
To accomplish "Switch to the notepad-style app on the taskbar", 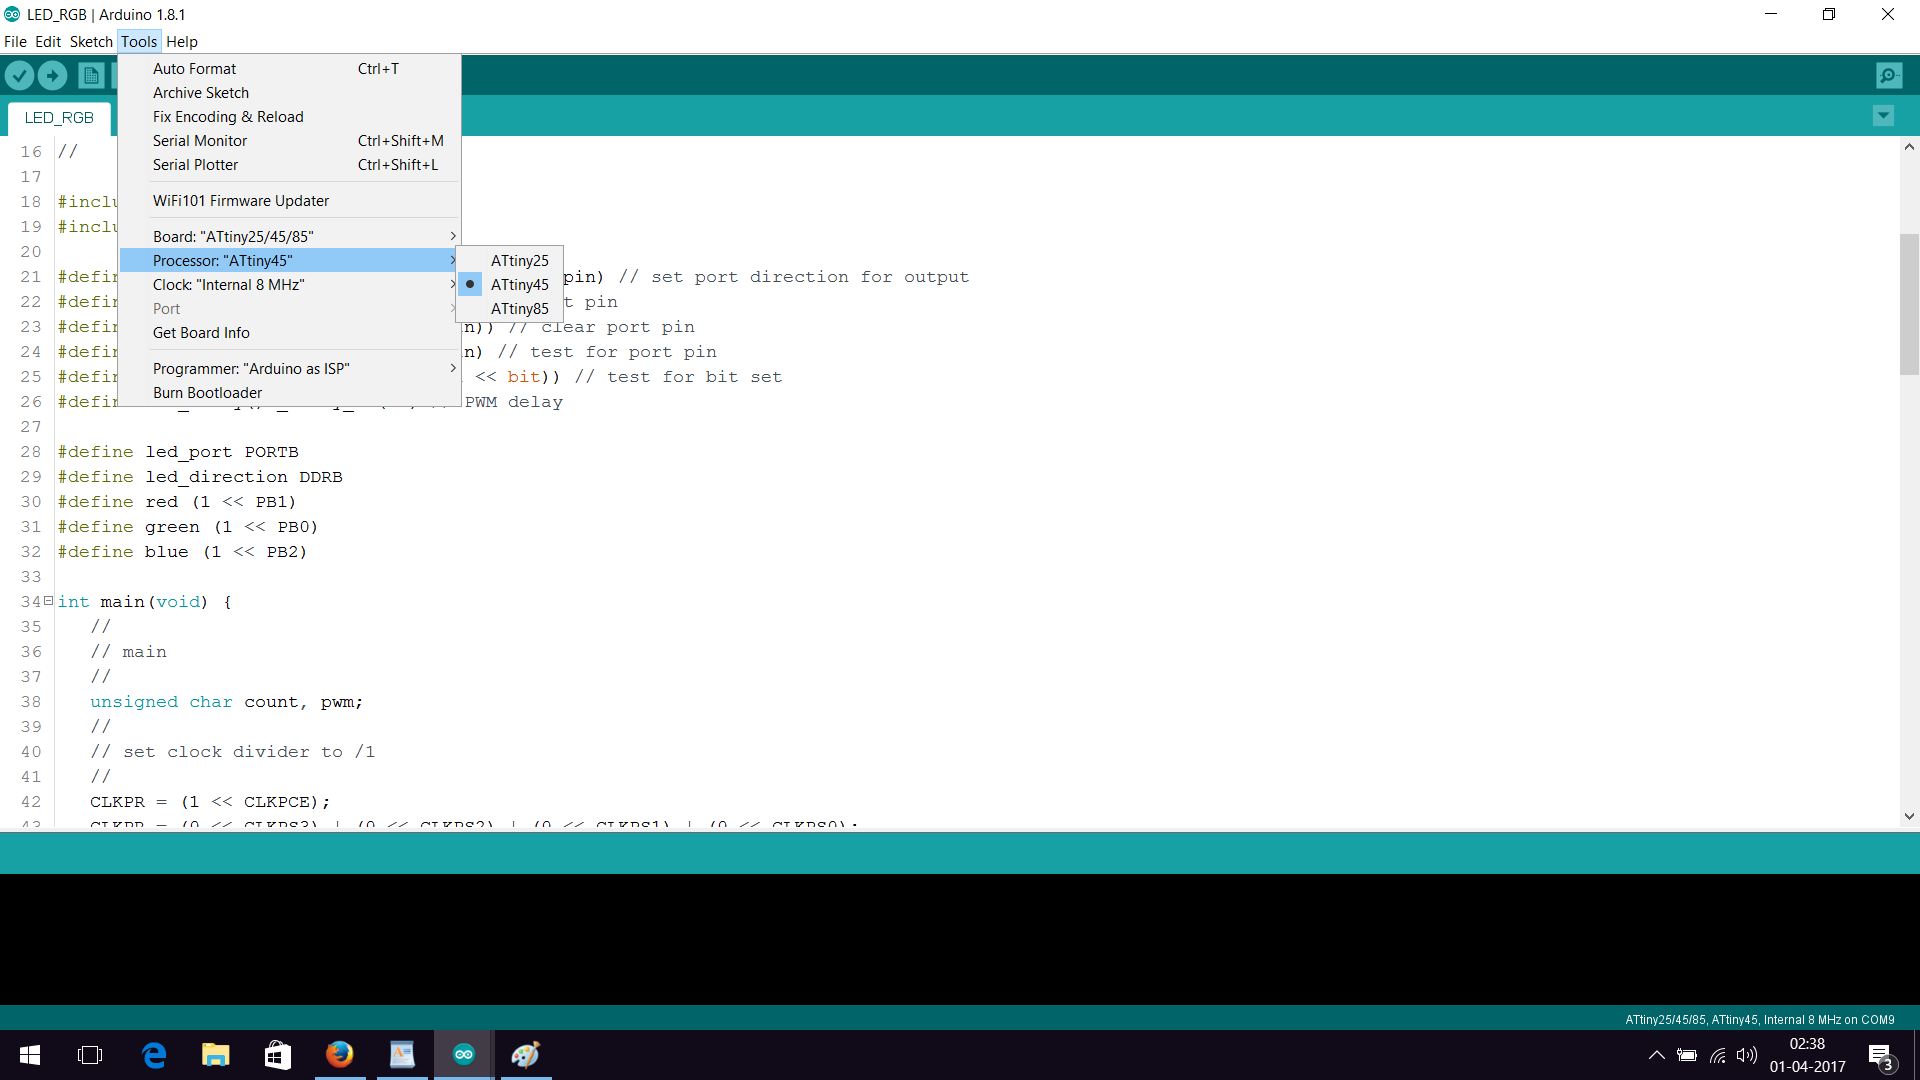I will point(402,1055).
